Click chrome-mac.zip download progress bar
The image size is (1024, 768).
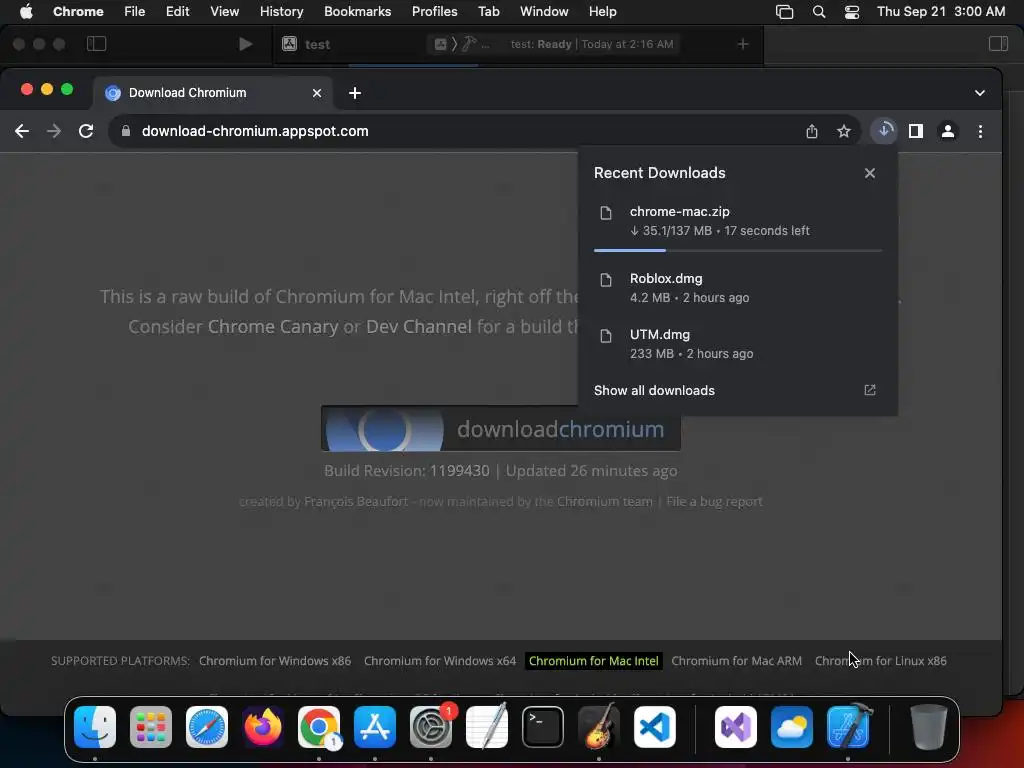737,250
